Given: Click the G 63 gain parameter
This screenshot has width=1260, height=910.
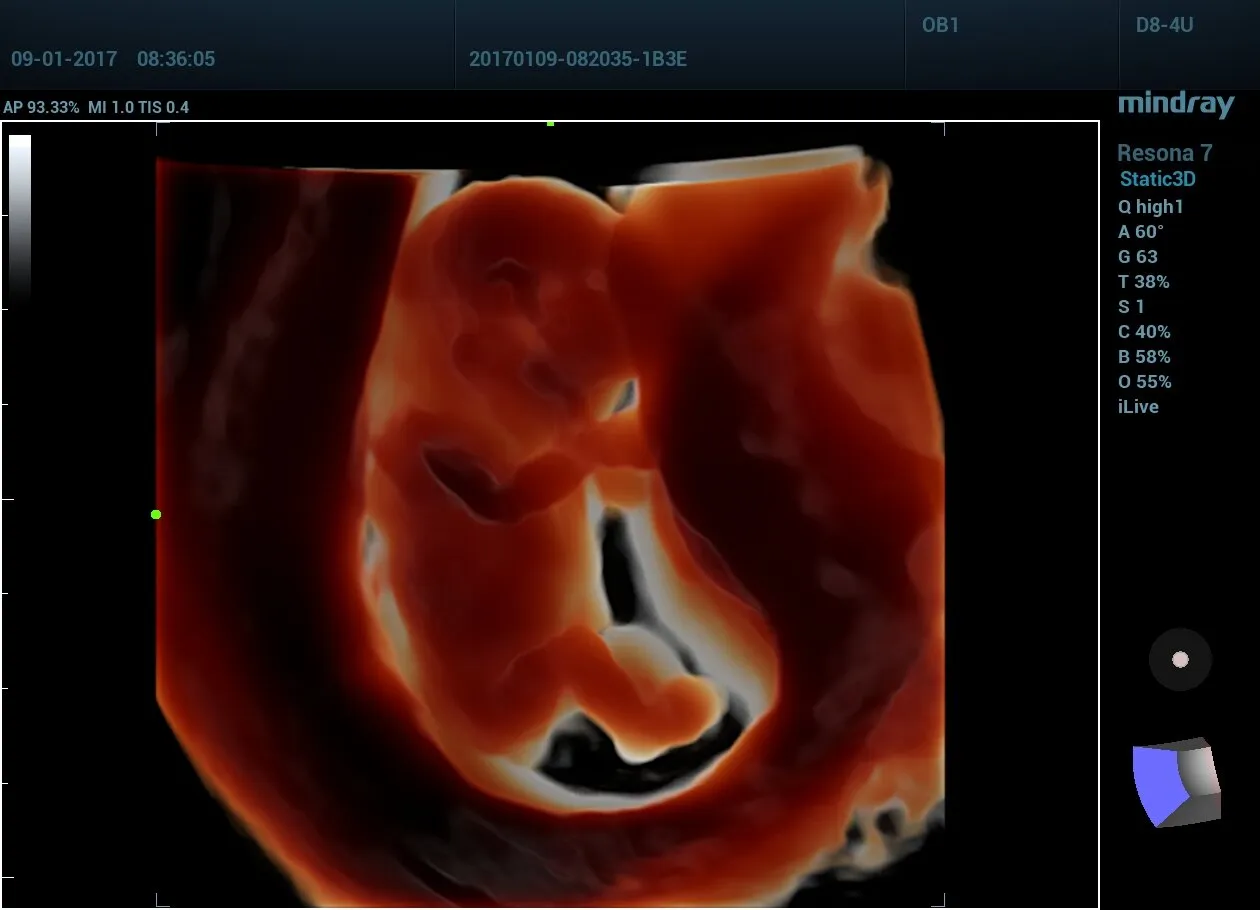Looking at the screenshot, I should coord(1138,257).
